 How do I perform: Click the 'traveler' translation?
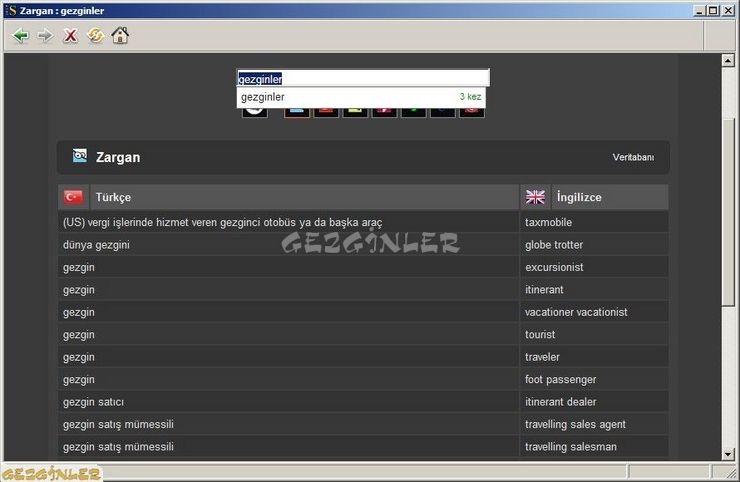coord(542,357)
